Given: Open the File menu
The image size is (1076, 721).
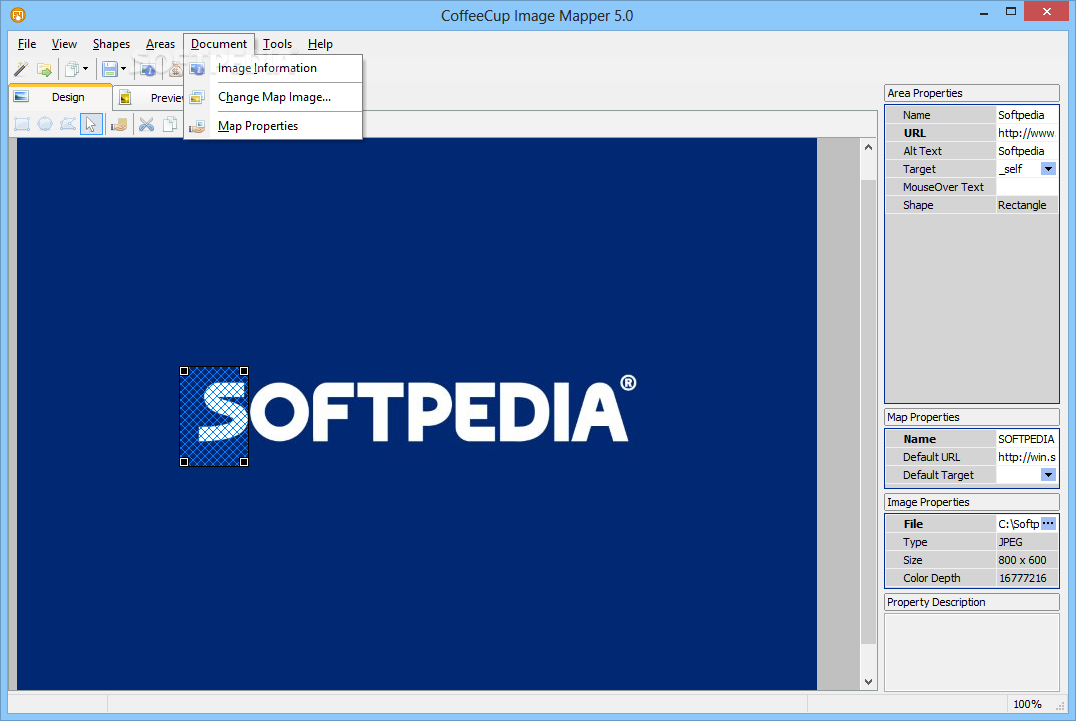Looking at the screenshot, I should 27,44.
